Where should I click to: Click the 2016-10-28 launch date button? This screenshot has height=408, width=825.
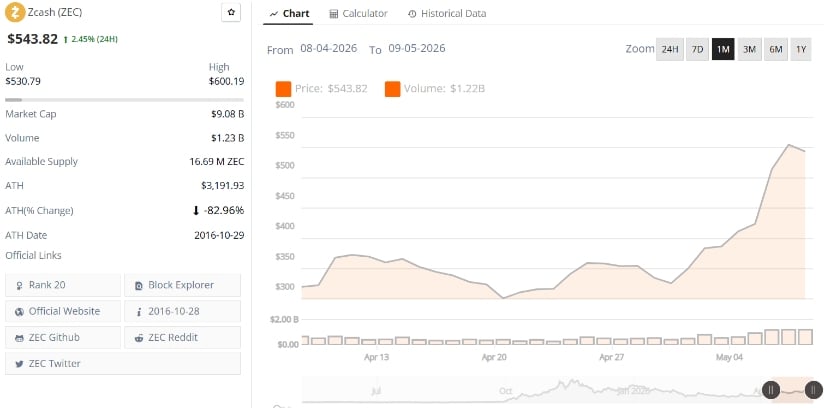(183, 311)
